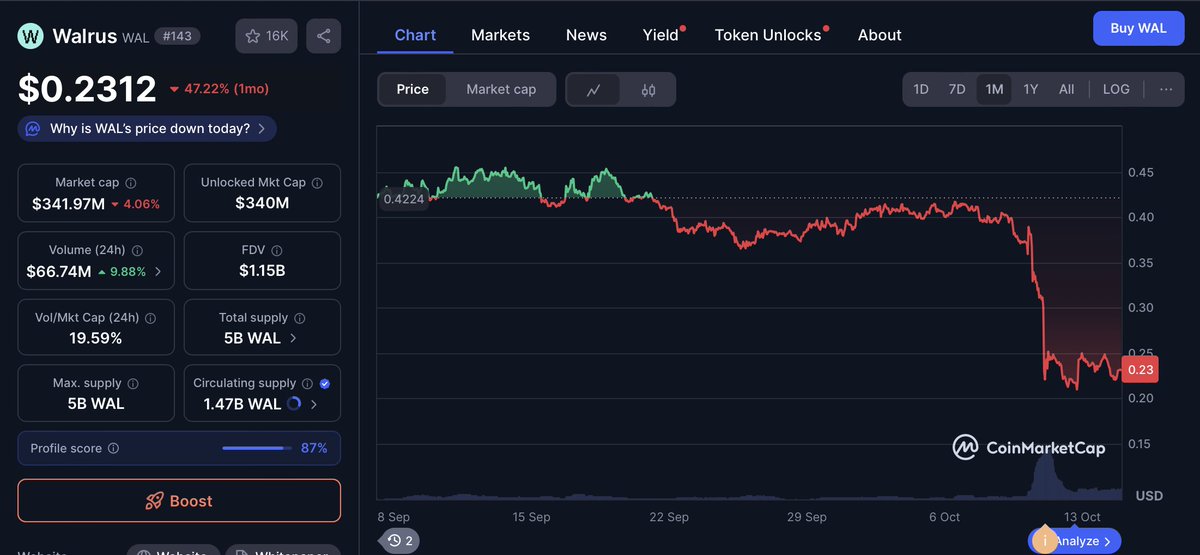Select 1M time range
This screenshot has height=555, width=1200.
point(994,89)
